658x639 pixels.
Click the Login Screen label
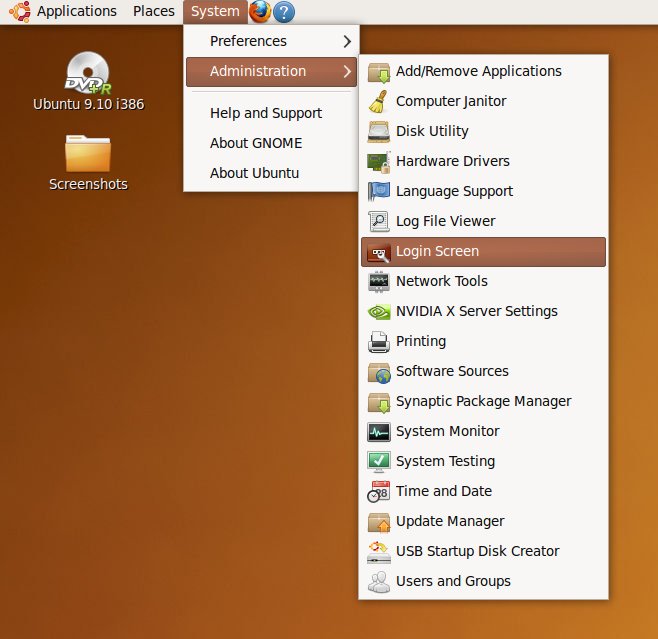click(437, 251)
